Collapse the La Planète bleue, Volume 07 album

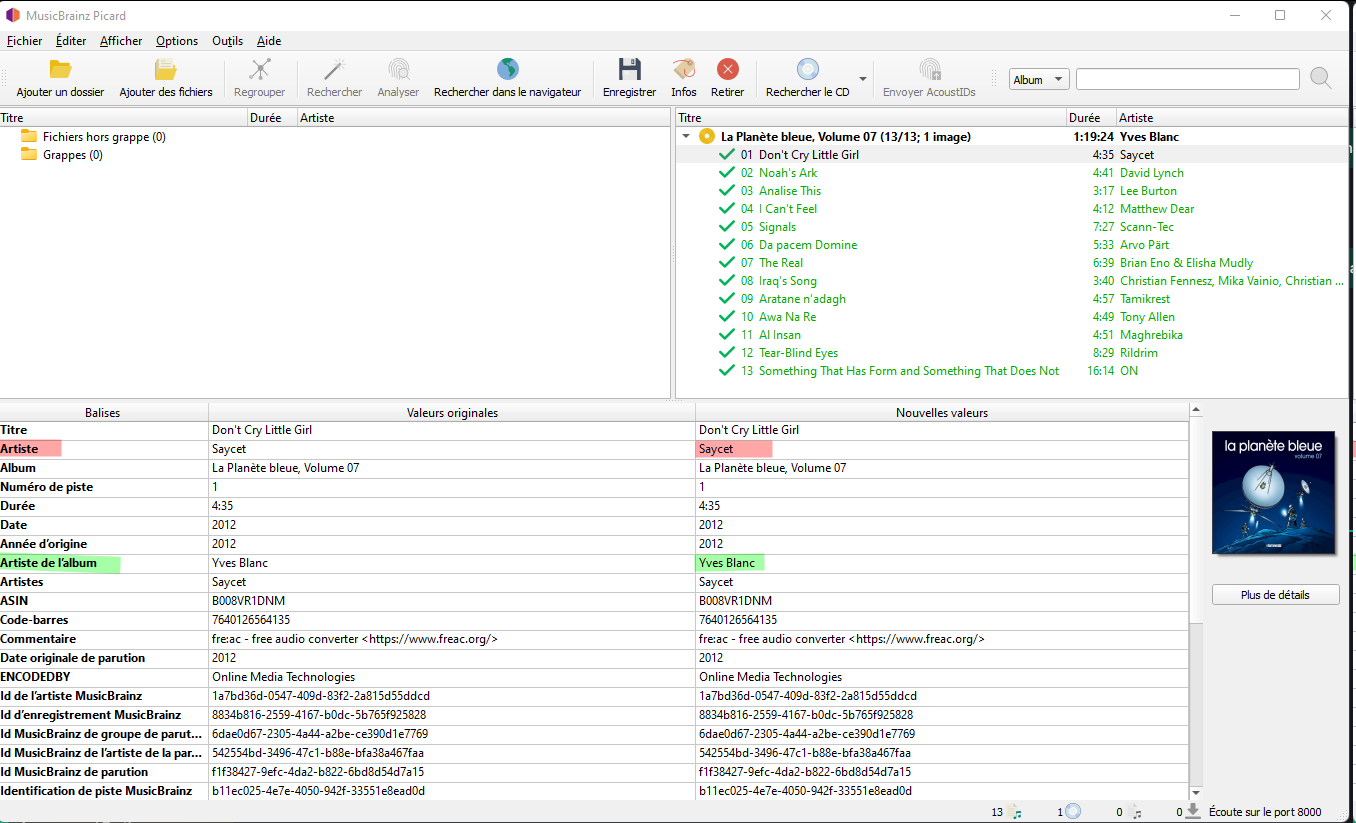coord(686,137)
